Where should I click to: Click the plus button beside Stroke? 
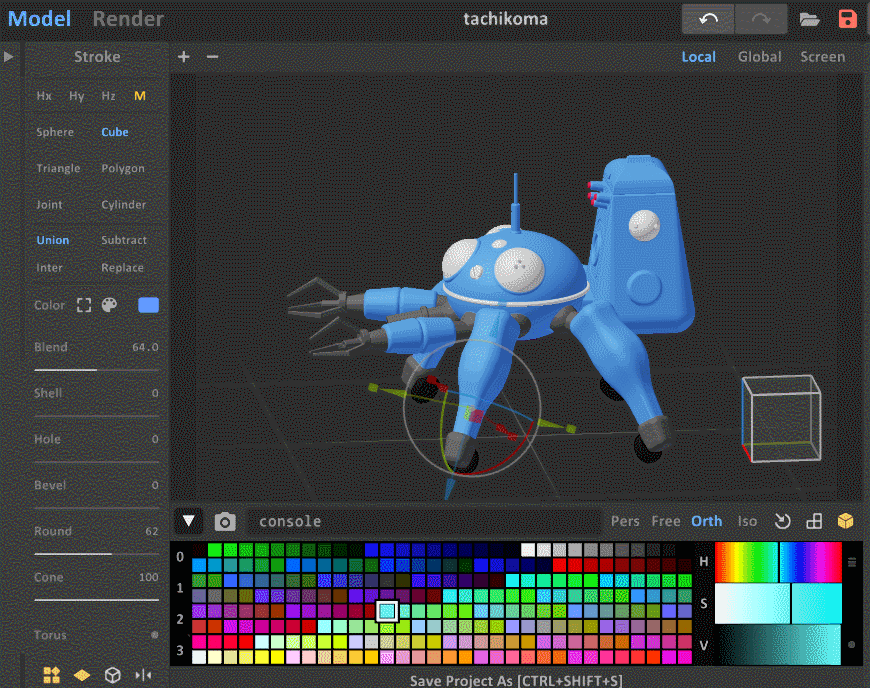click(x=184, y=57)
